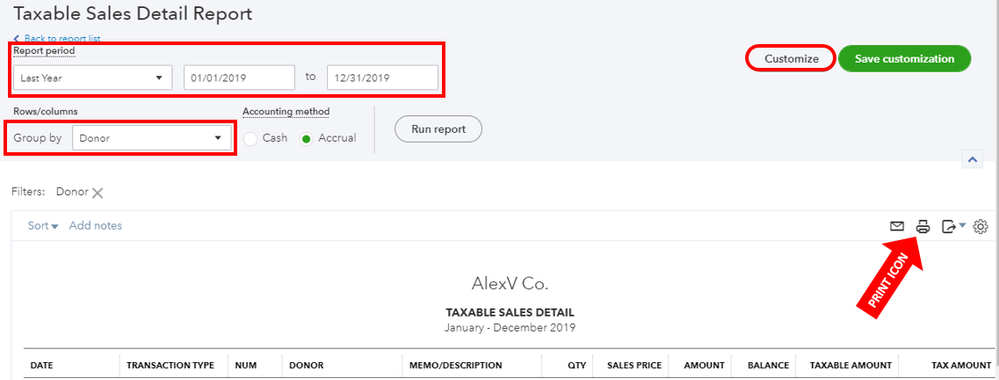Click the TAXABLE SALES DETAIL report title

[510, 313]
